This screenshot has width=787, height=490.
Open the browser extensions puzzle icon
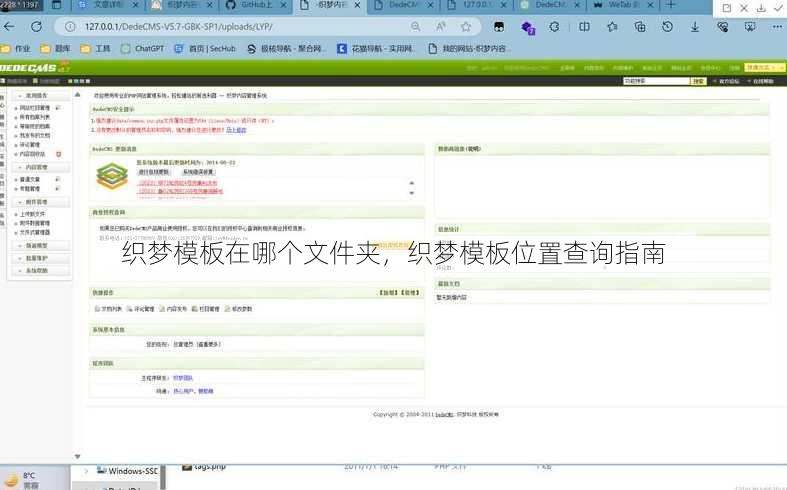click(554, 27)
